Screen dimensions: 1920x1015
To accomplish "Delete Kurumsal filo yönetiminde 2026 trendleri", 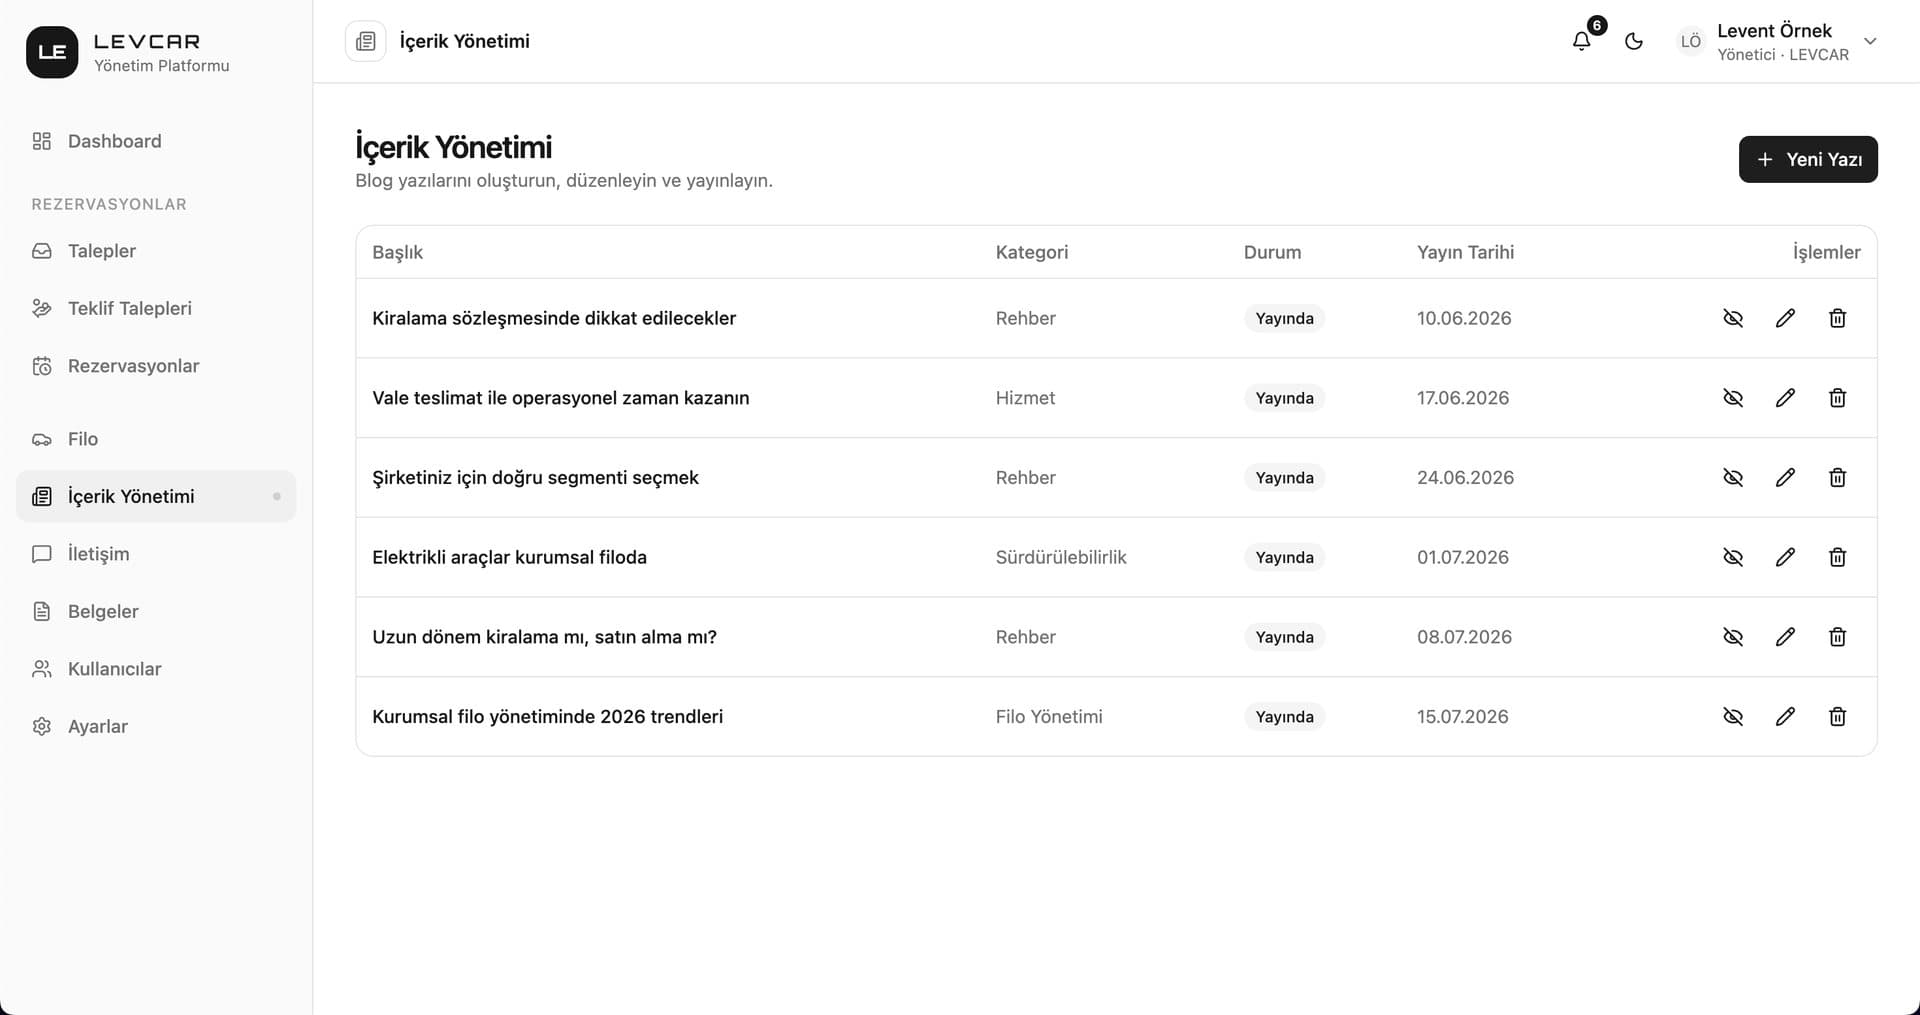I will (x=1837, y=716).
